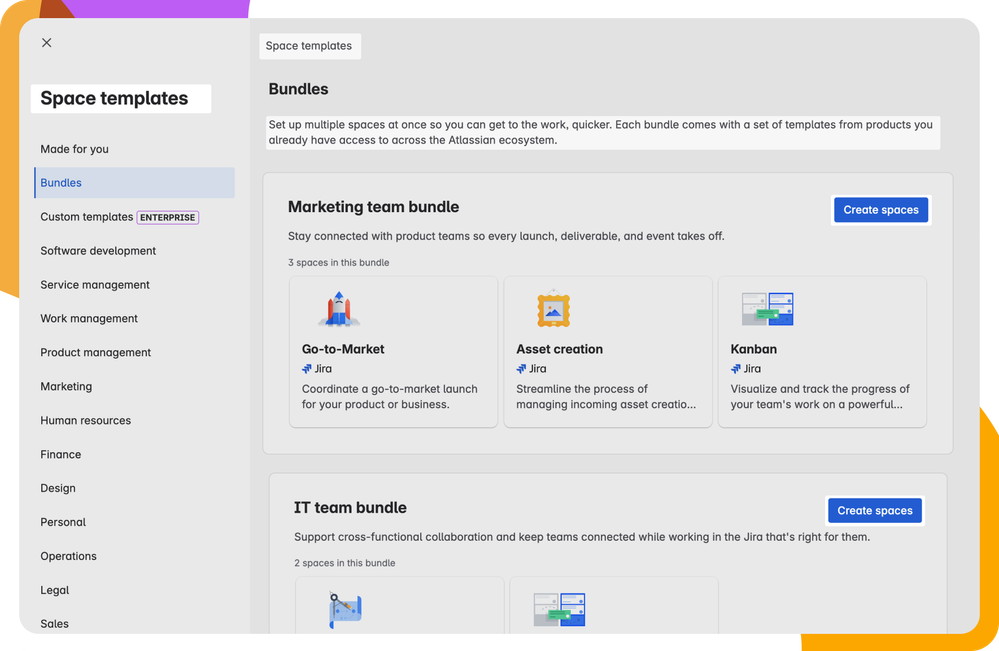The image size is (999, 651).
Task: Open the Kanban template title
Action: click(754, 349)
